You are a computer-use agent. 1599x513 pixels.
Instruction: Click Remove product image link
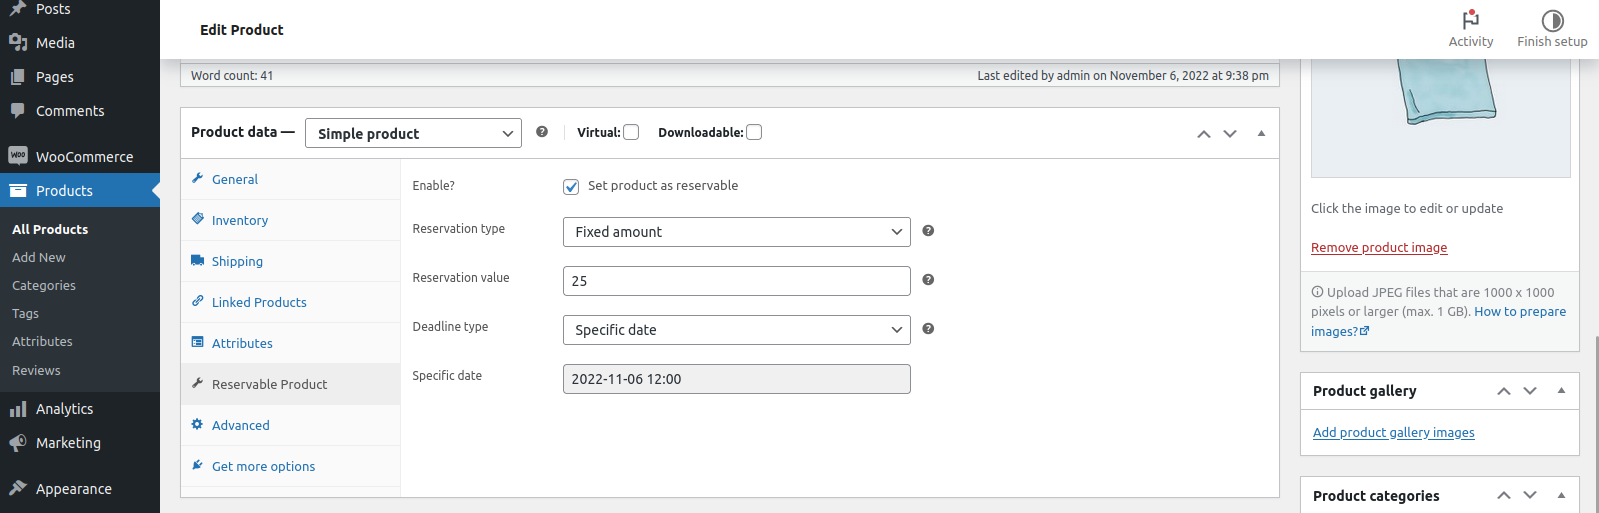click(1379, 248)
